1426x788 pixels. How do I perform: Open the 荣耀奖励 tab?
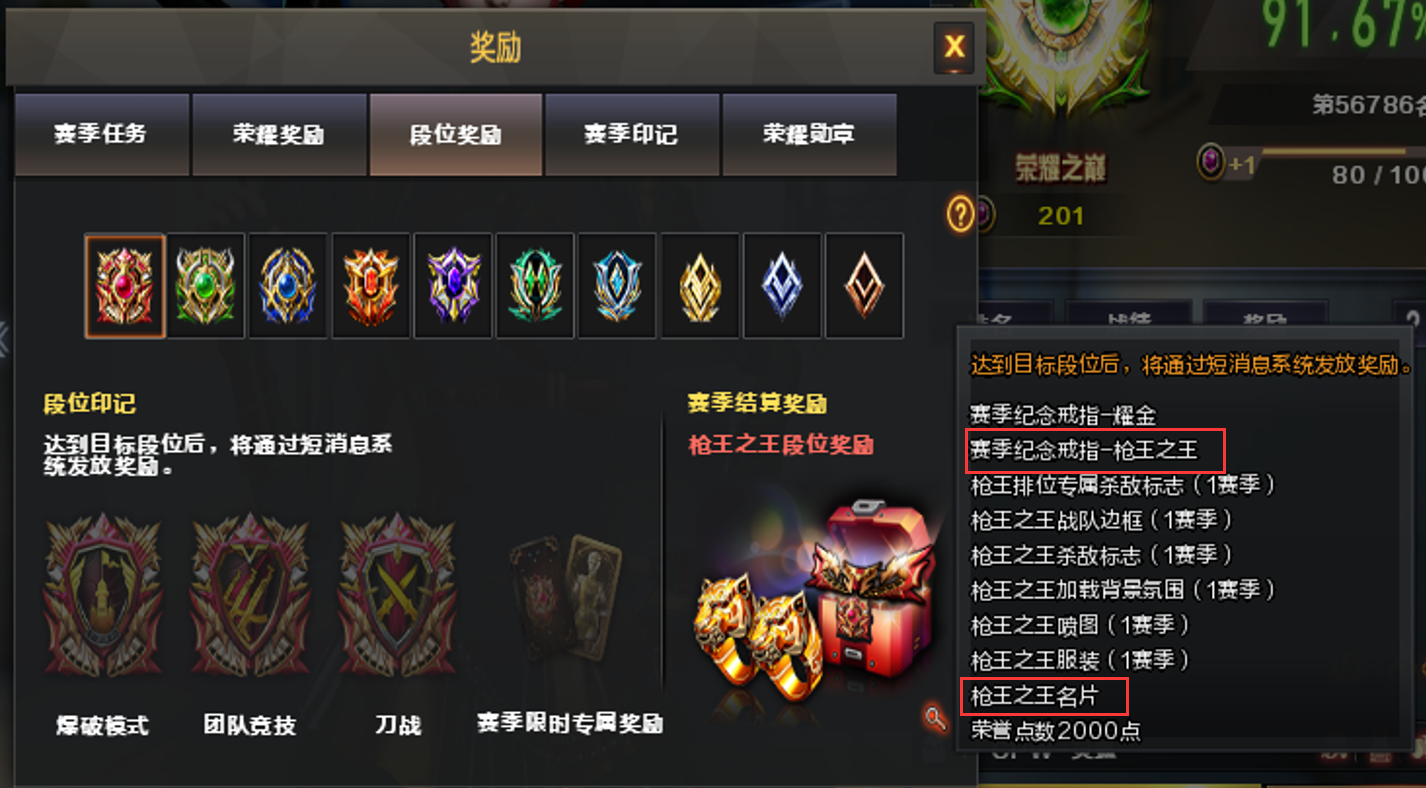pyautogui.click(x=278, y=135)
